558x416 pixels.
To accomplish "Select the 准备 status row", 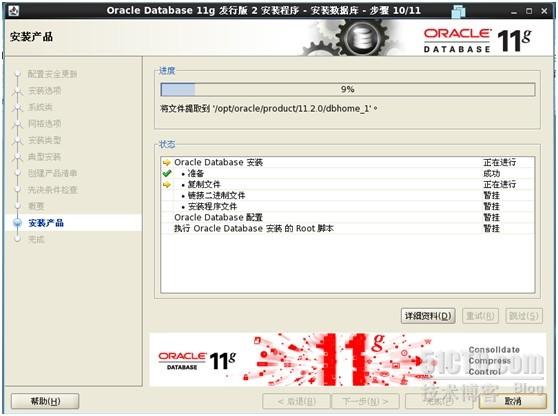I will pos(348,173).
